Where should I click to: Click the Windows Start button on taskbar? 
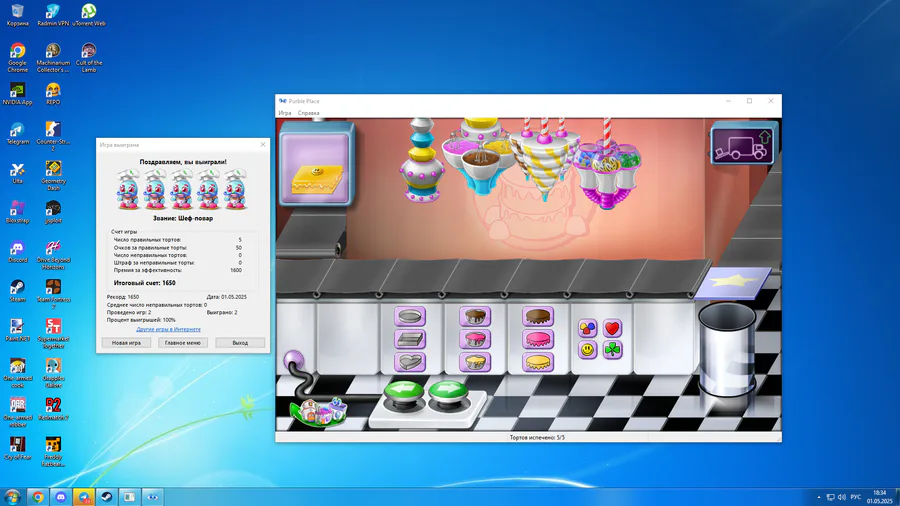[x=12, y=497]
